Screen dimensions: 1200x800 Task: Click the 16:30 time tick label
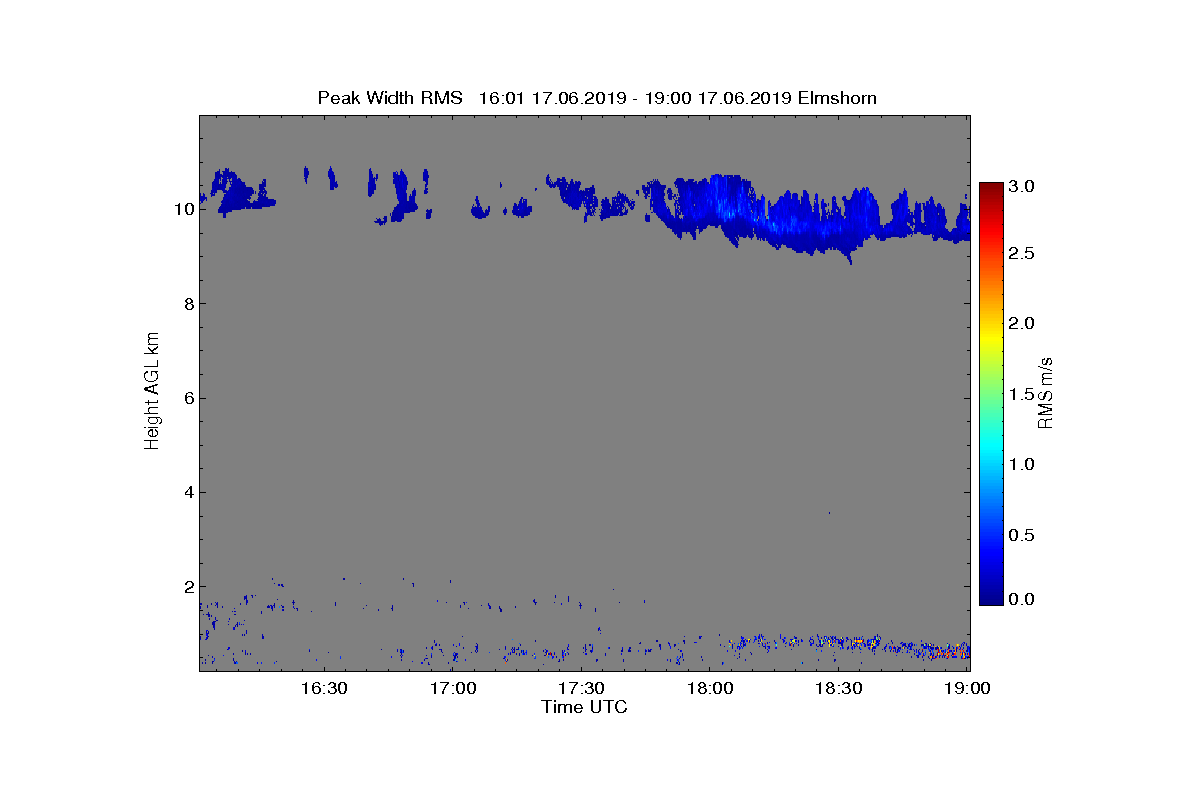click(x=325, y=689)
